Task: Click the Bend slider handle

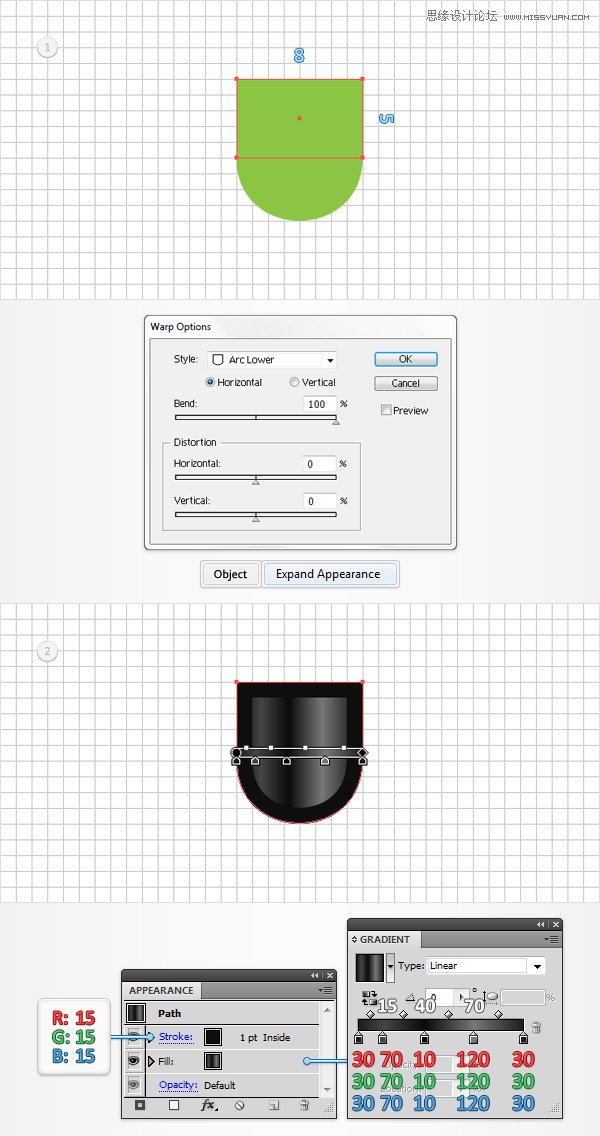Action: coord(336,421)
